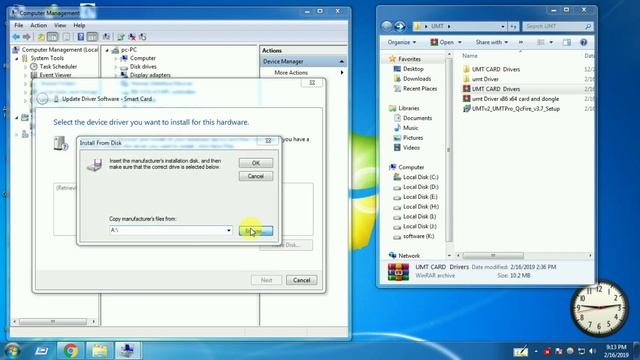640x360 pixels.
Task: Select Display adapters device category
Action: click(150, 75)
